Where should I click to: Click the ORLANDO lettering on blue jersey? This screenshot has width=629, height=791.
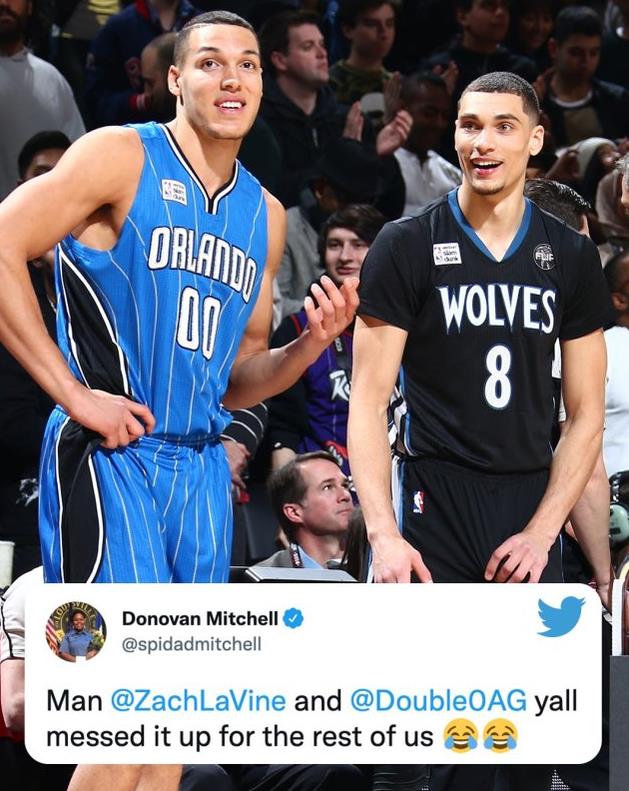pyautogui.click(x=203, y=262)
